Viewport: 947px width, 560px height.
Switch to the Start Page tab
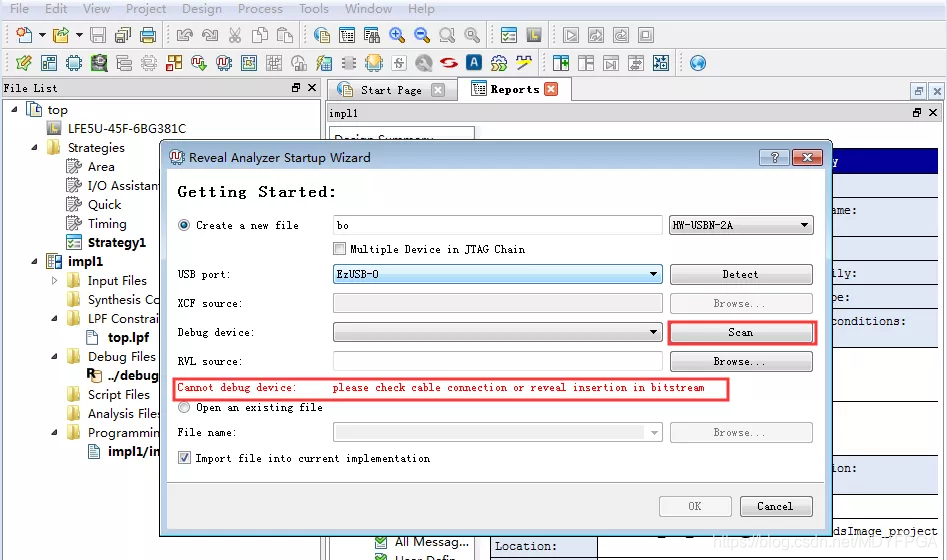coord(390,90)
